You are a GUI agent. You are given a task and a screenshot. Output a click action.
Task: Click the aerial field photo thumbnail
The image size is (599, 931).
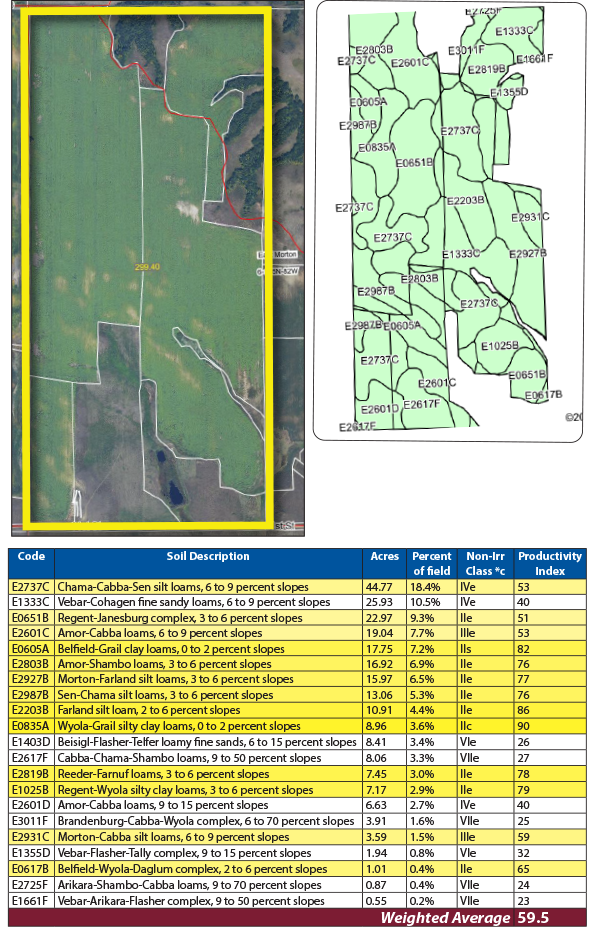pyautogui.click(x=158, y=268)
